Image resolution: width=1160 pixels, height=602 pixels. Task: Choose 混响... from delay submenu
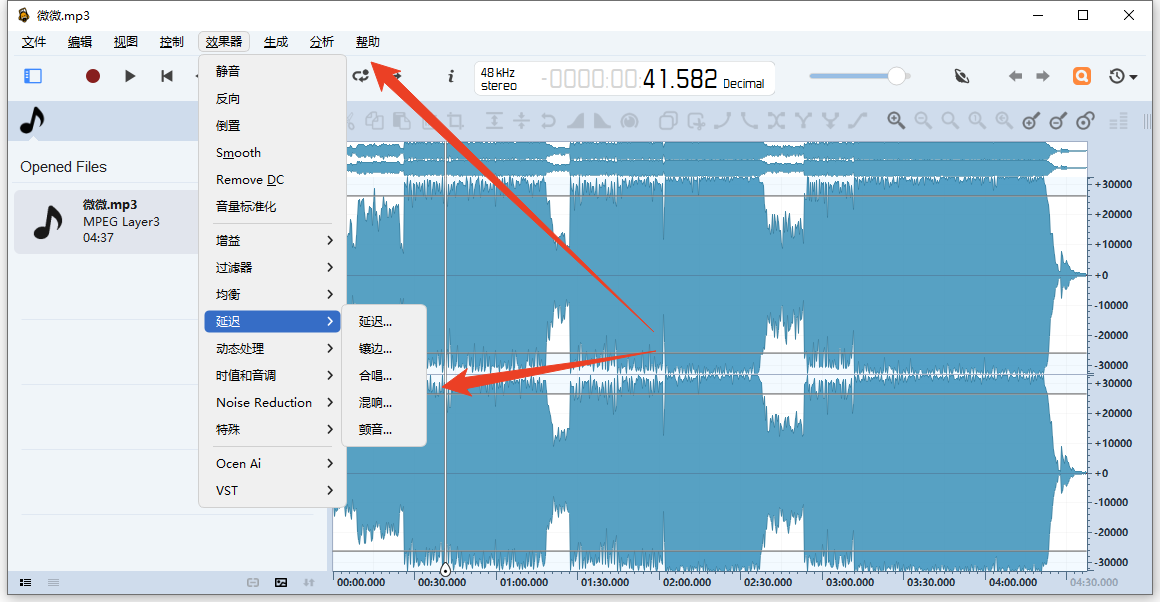[376, 403]
